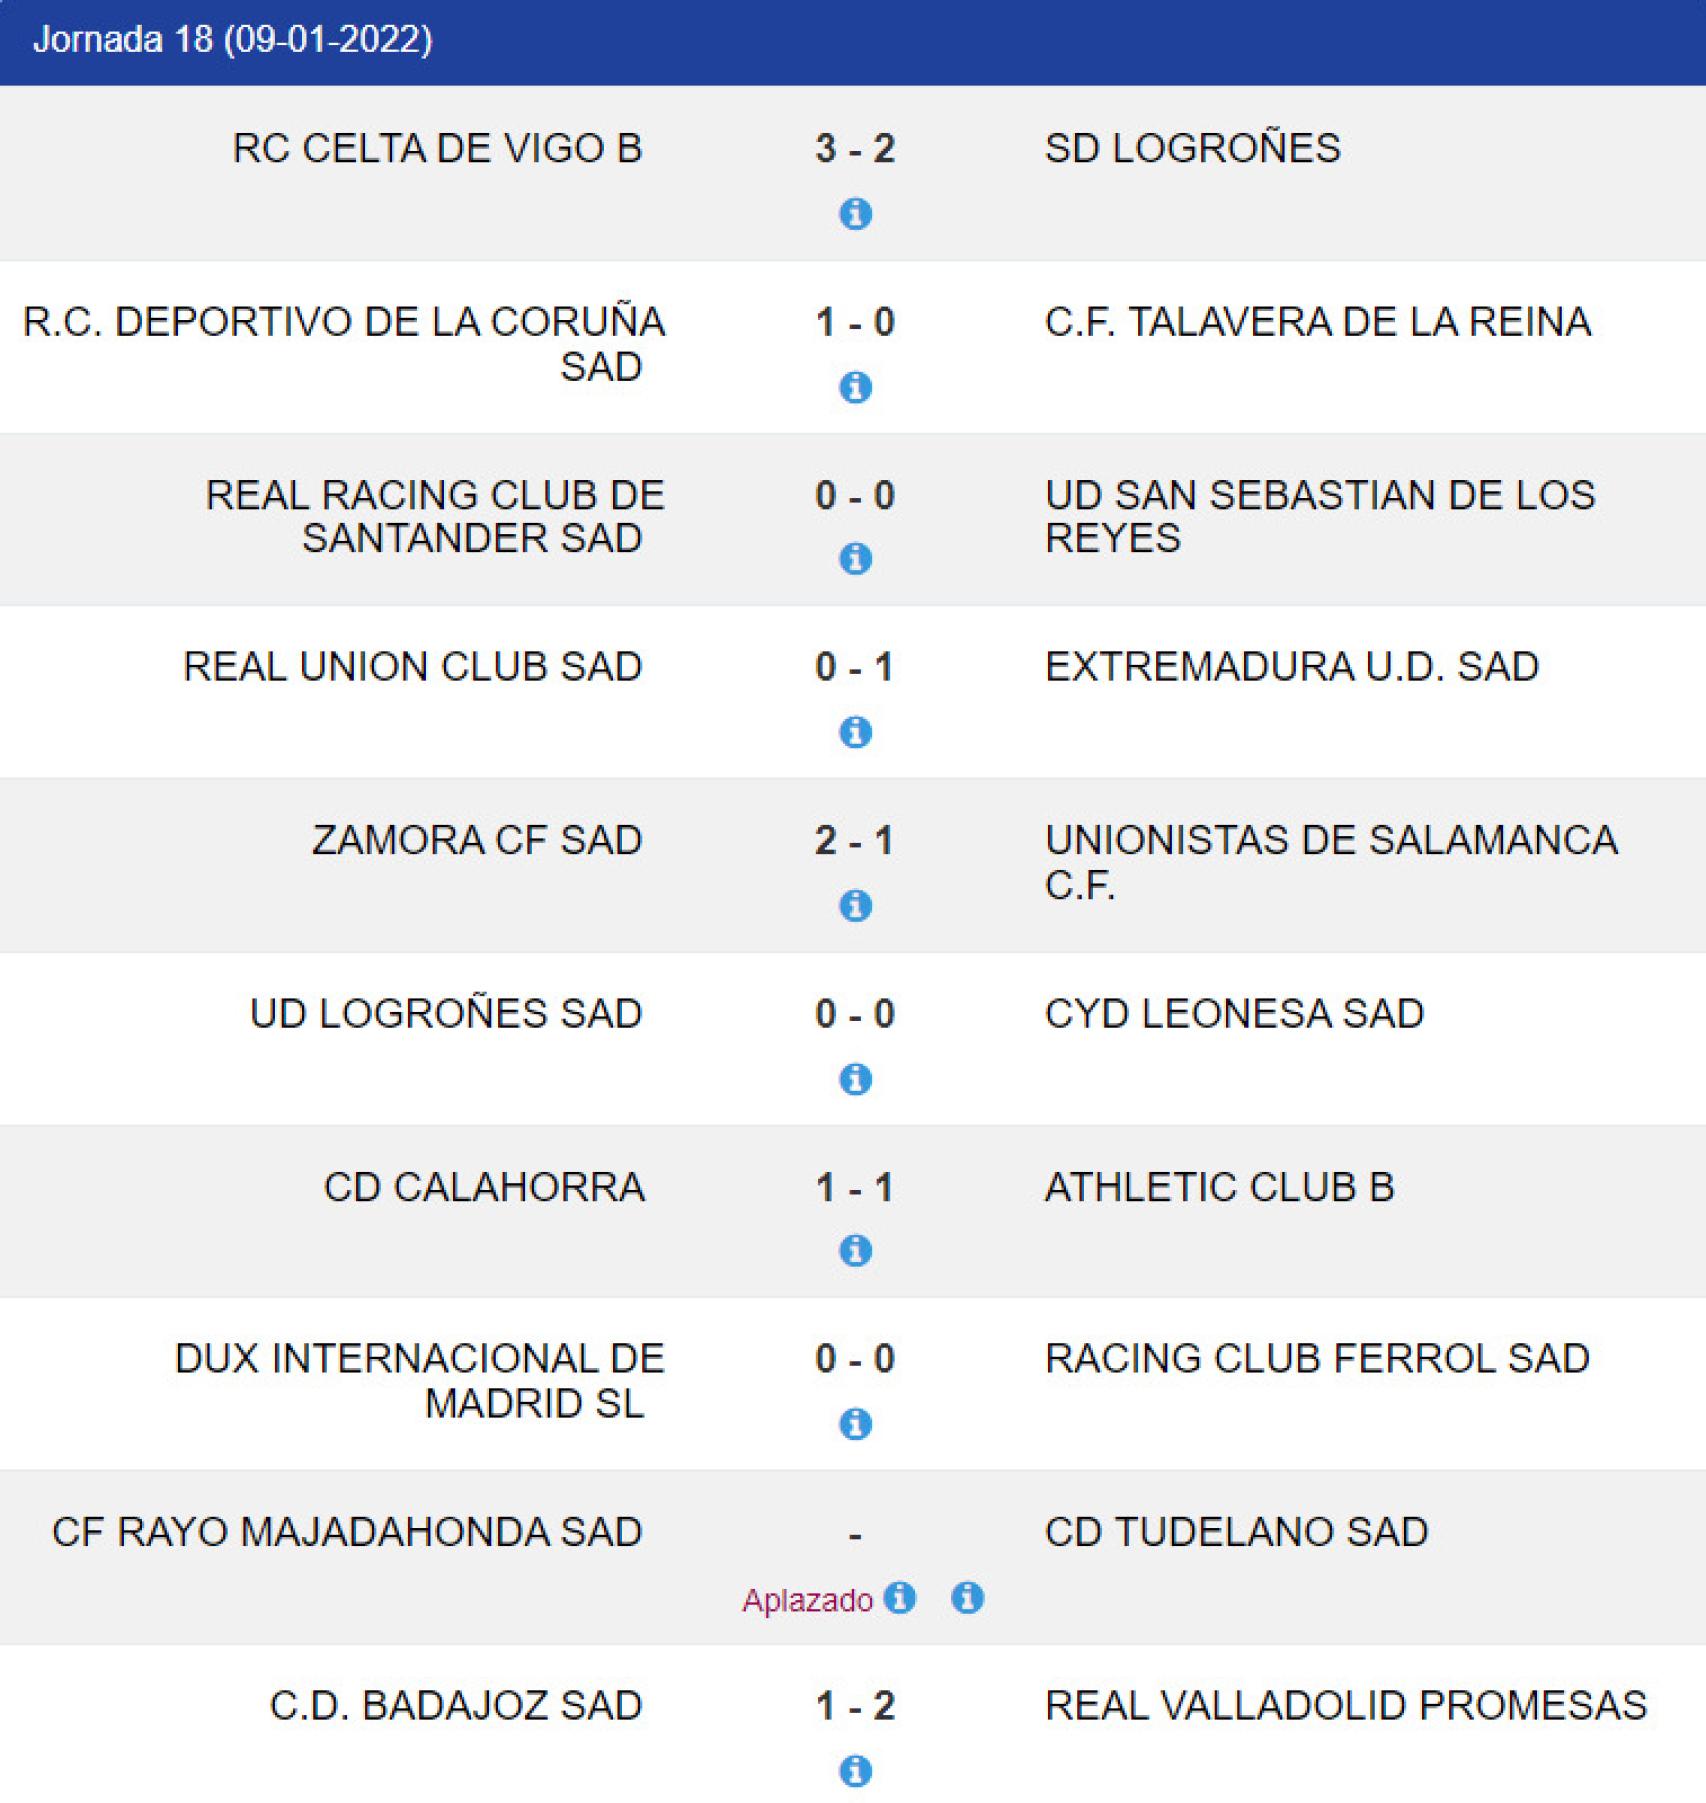Click info icon under DUX Internacional 0 - 0 score
This screenshot has width=1706, height=1803.
coord(855,1424)
